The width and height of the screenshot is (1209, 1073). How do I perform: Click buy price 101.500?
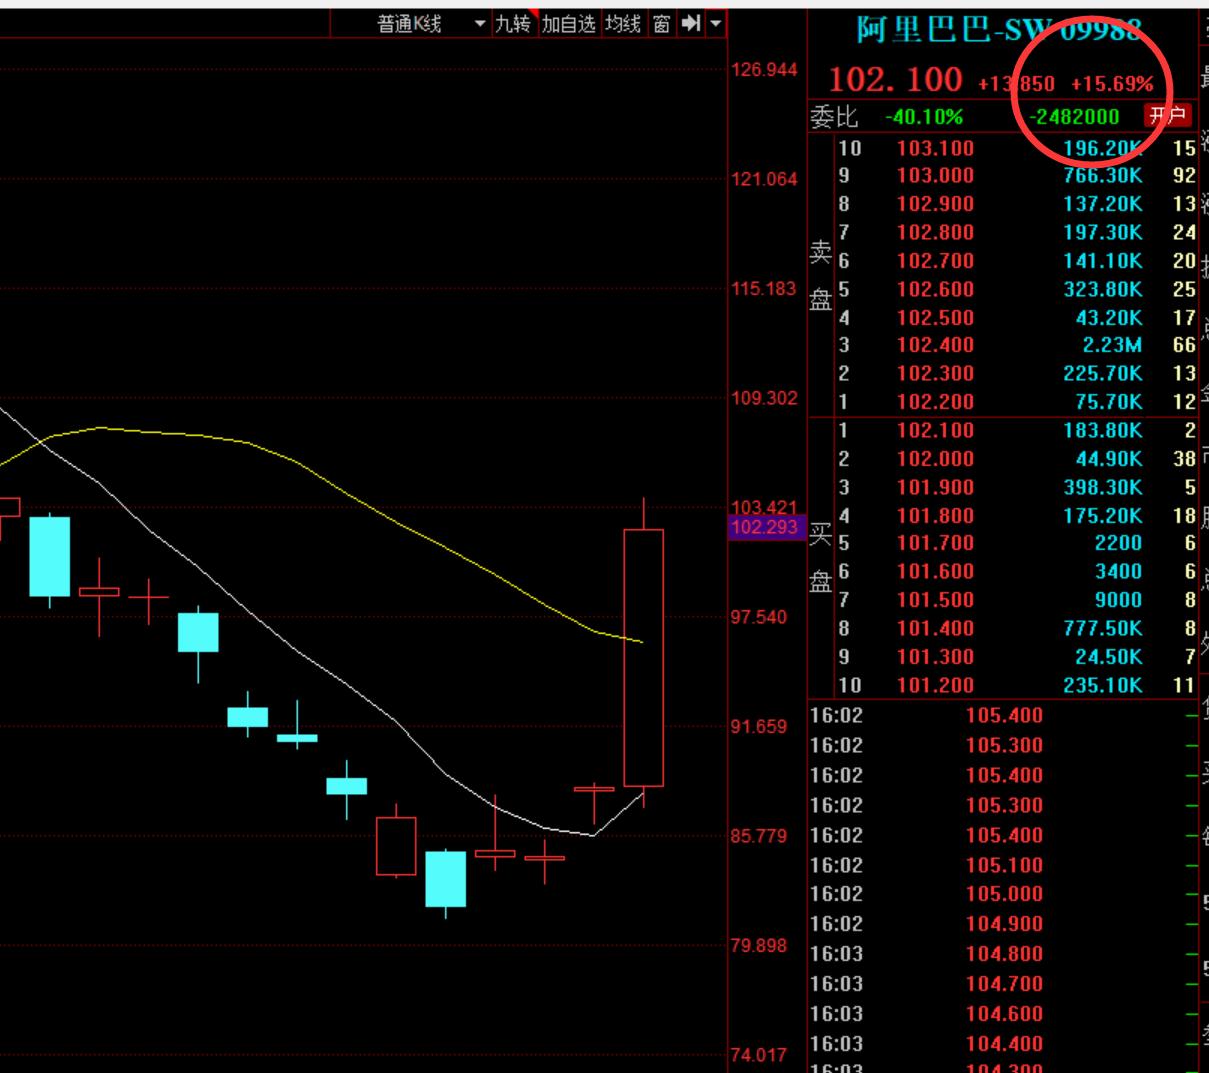click(935, 600)
